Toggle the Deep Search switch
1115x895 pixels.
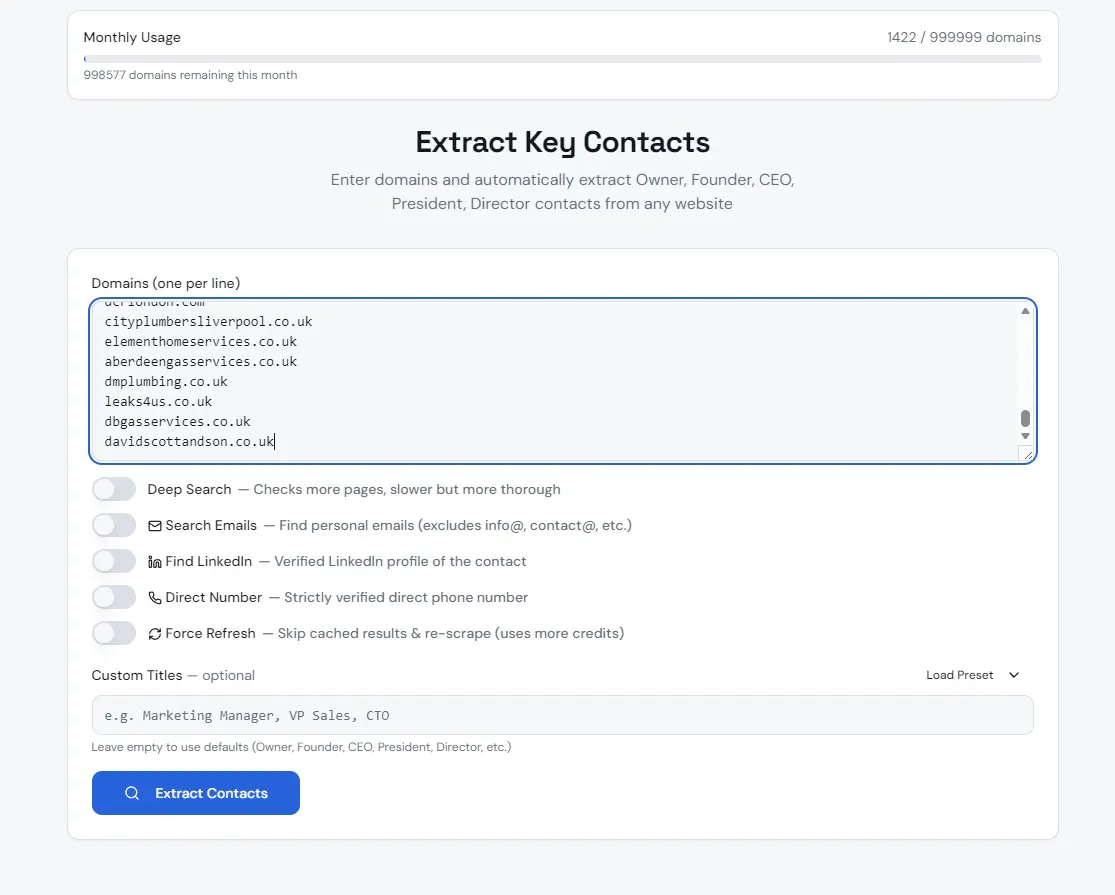tap(114, 489)
